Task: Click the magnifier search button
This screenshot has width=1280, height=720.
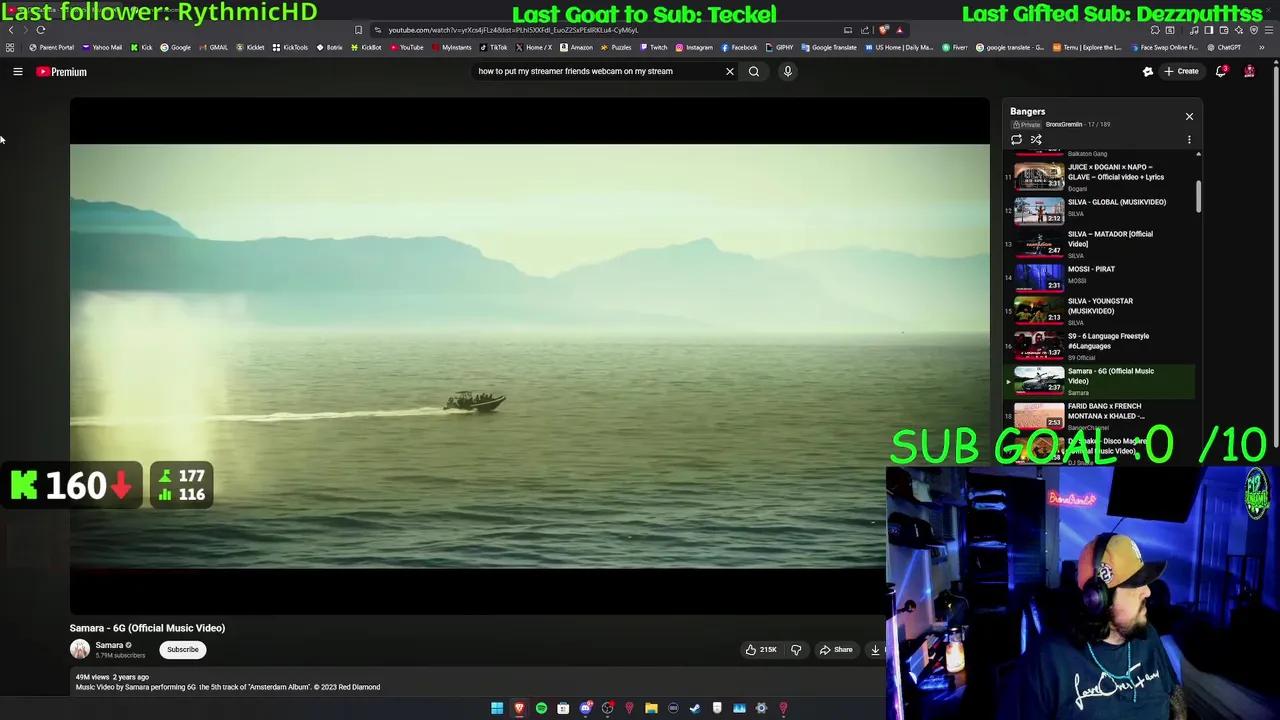Action: (754, 71)
